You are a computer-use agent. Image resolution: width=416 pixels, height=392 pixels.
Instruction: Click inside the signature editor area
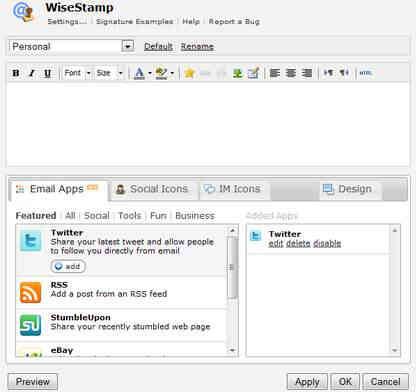click(x=208, y=124)
